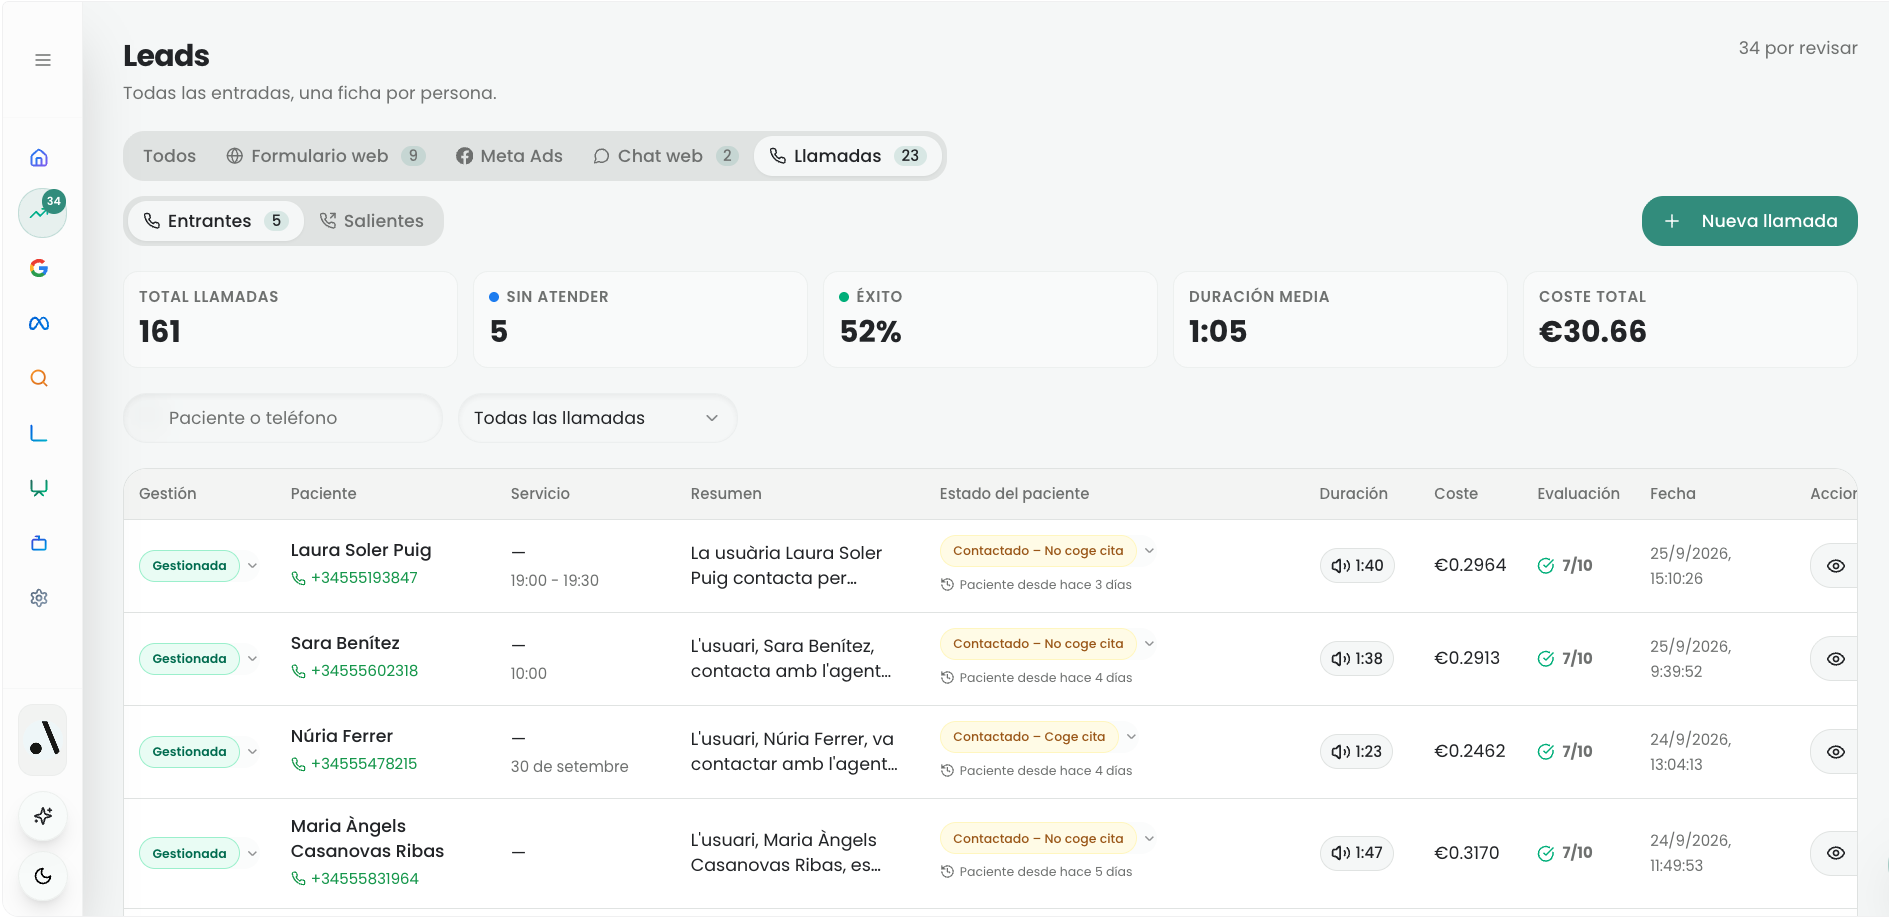The height and width of the screenshot is (919, 1889).
Task: Click the summary text for Núria Ferrer
Action: pyautogui.click(x=794, y=752)
